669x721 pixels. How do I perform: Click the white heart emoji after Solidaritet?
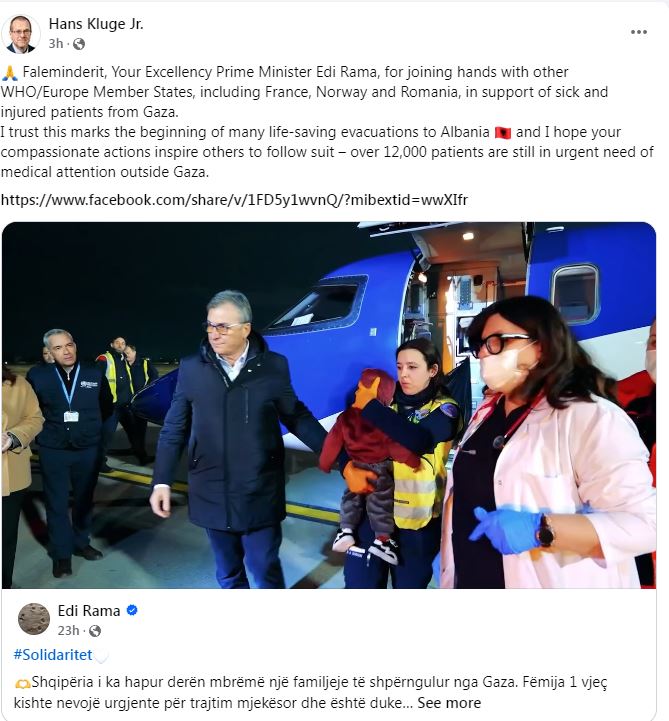click(101, 656)
